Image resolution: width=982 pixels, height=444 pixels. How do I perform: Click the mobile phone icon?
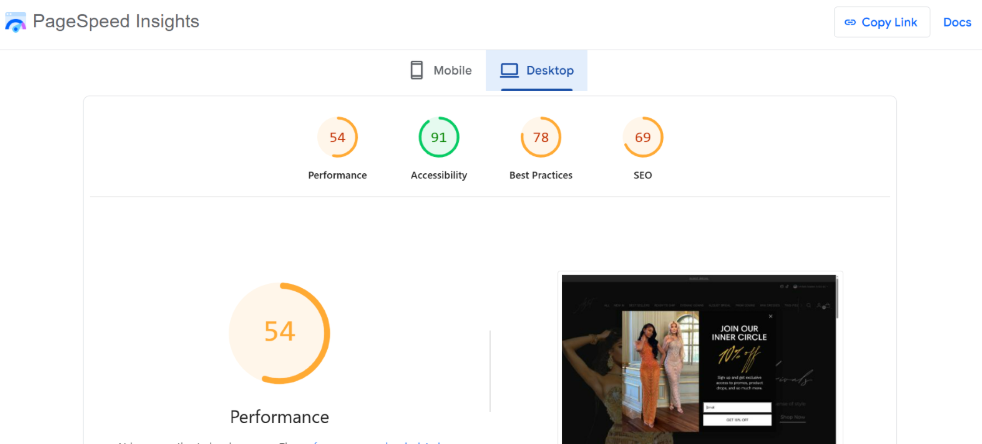[417, 70]
